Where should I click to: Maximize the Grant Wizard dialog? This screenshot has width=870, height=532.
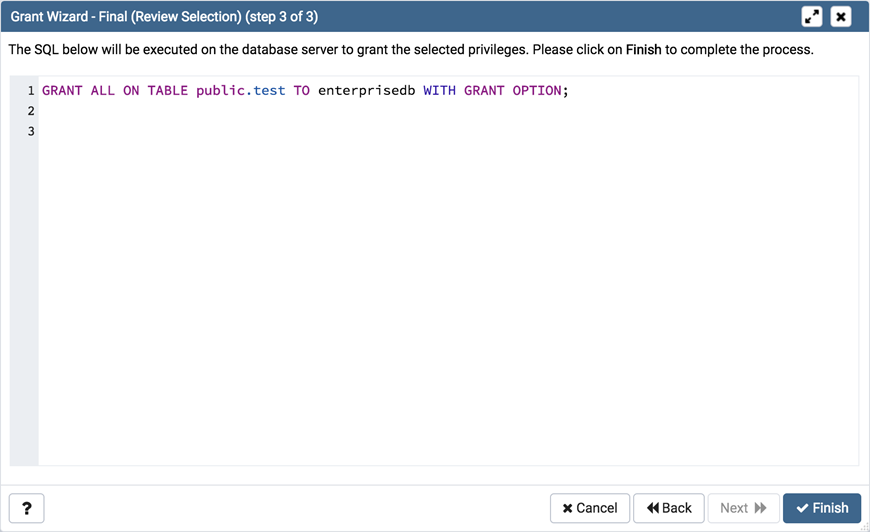point(812,17)
